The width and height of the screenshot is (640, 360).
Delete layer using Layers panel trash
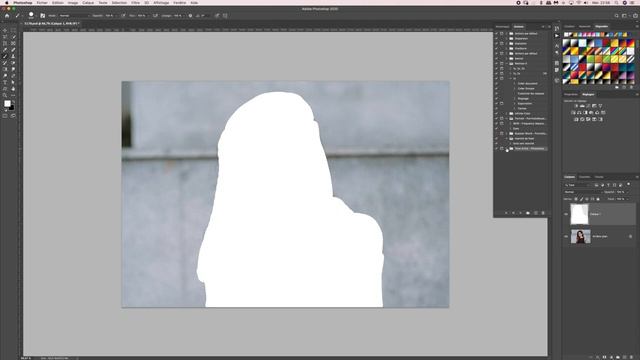coord(631,357)
